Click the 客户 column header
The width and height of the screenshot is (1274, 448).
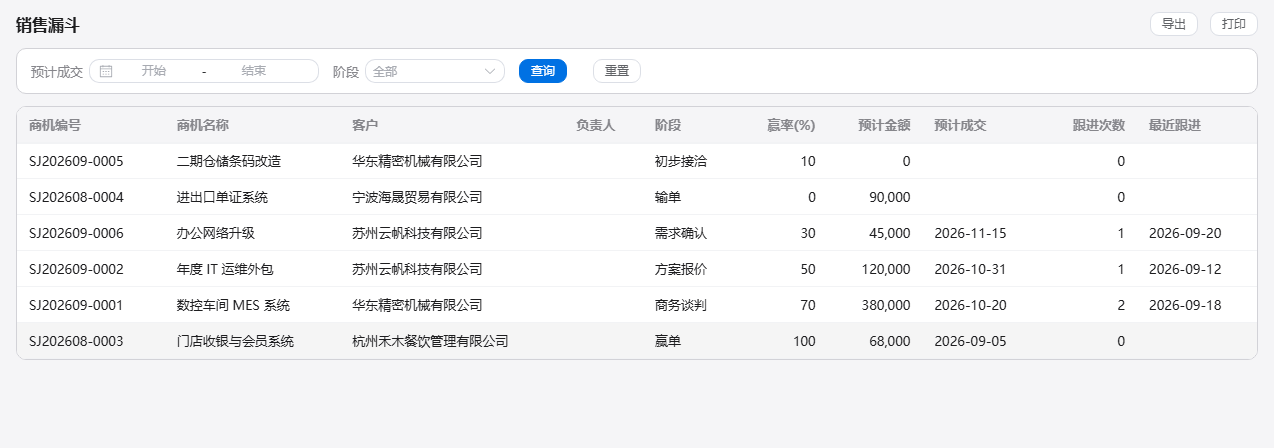(366, 125)
